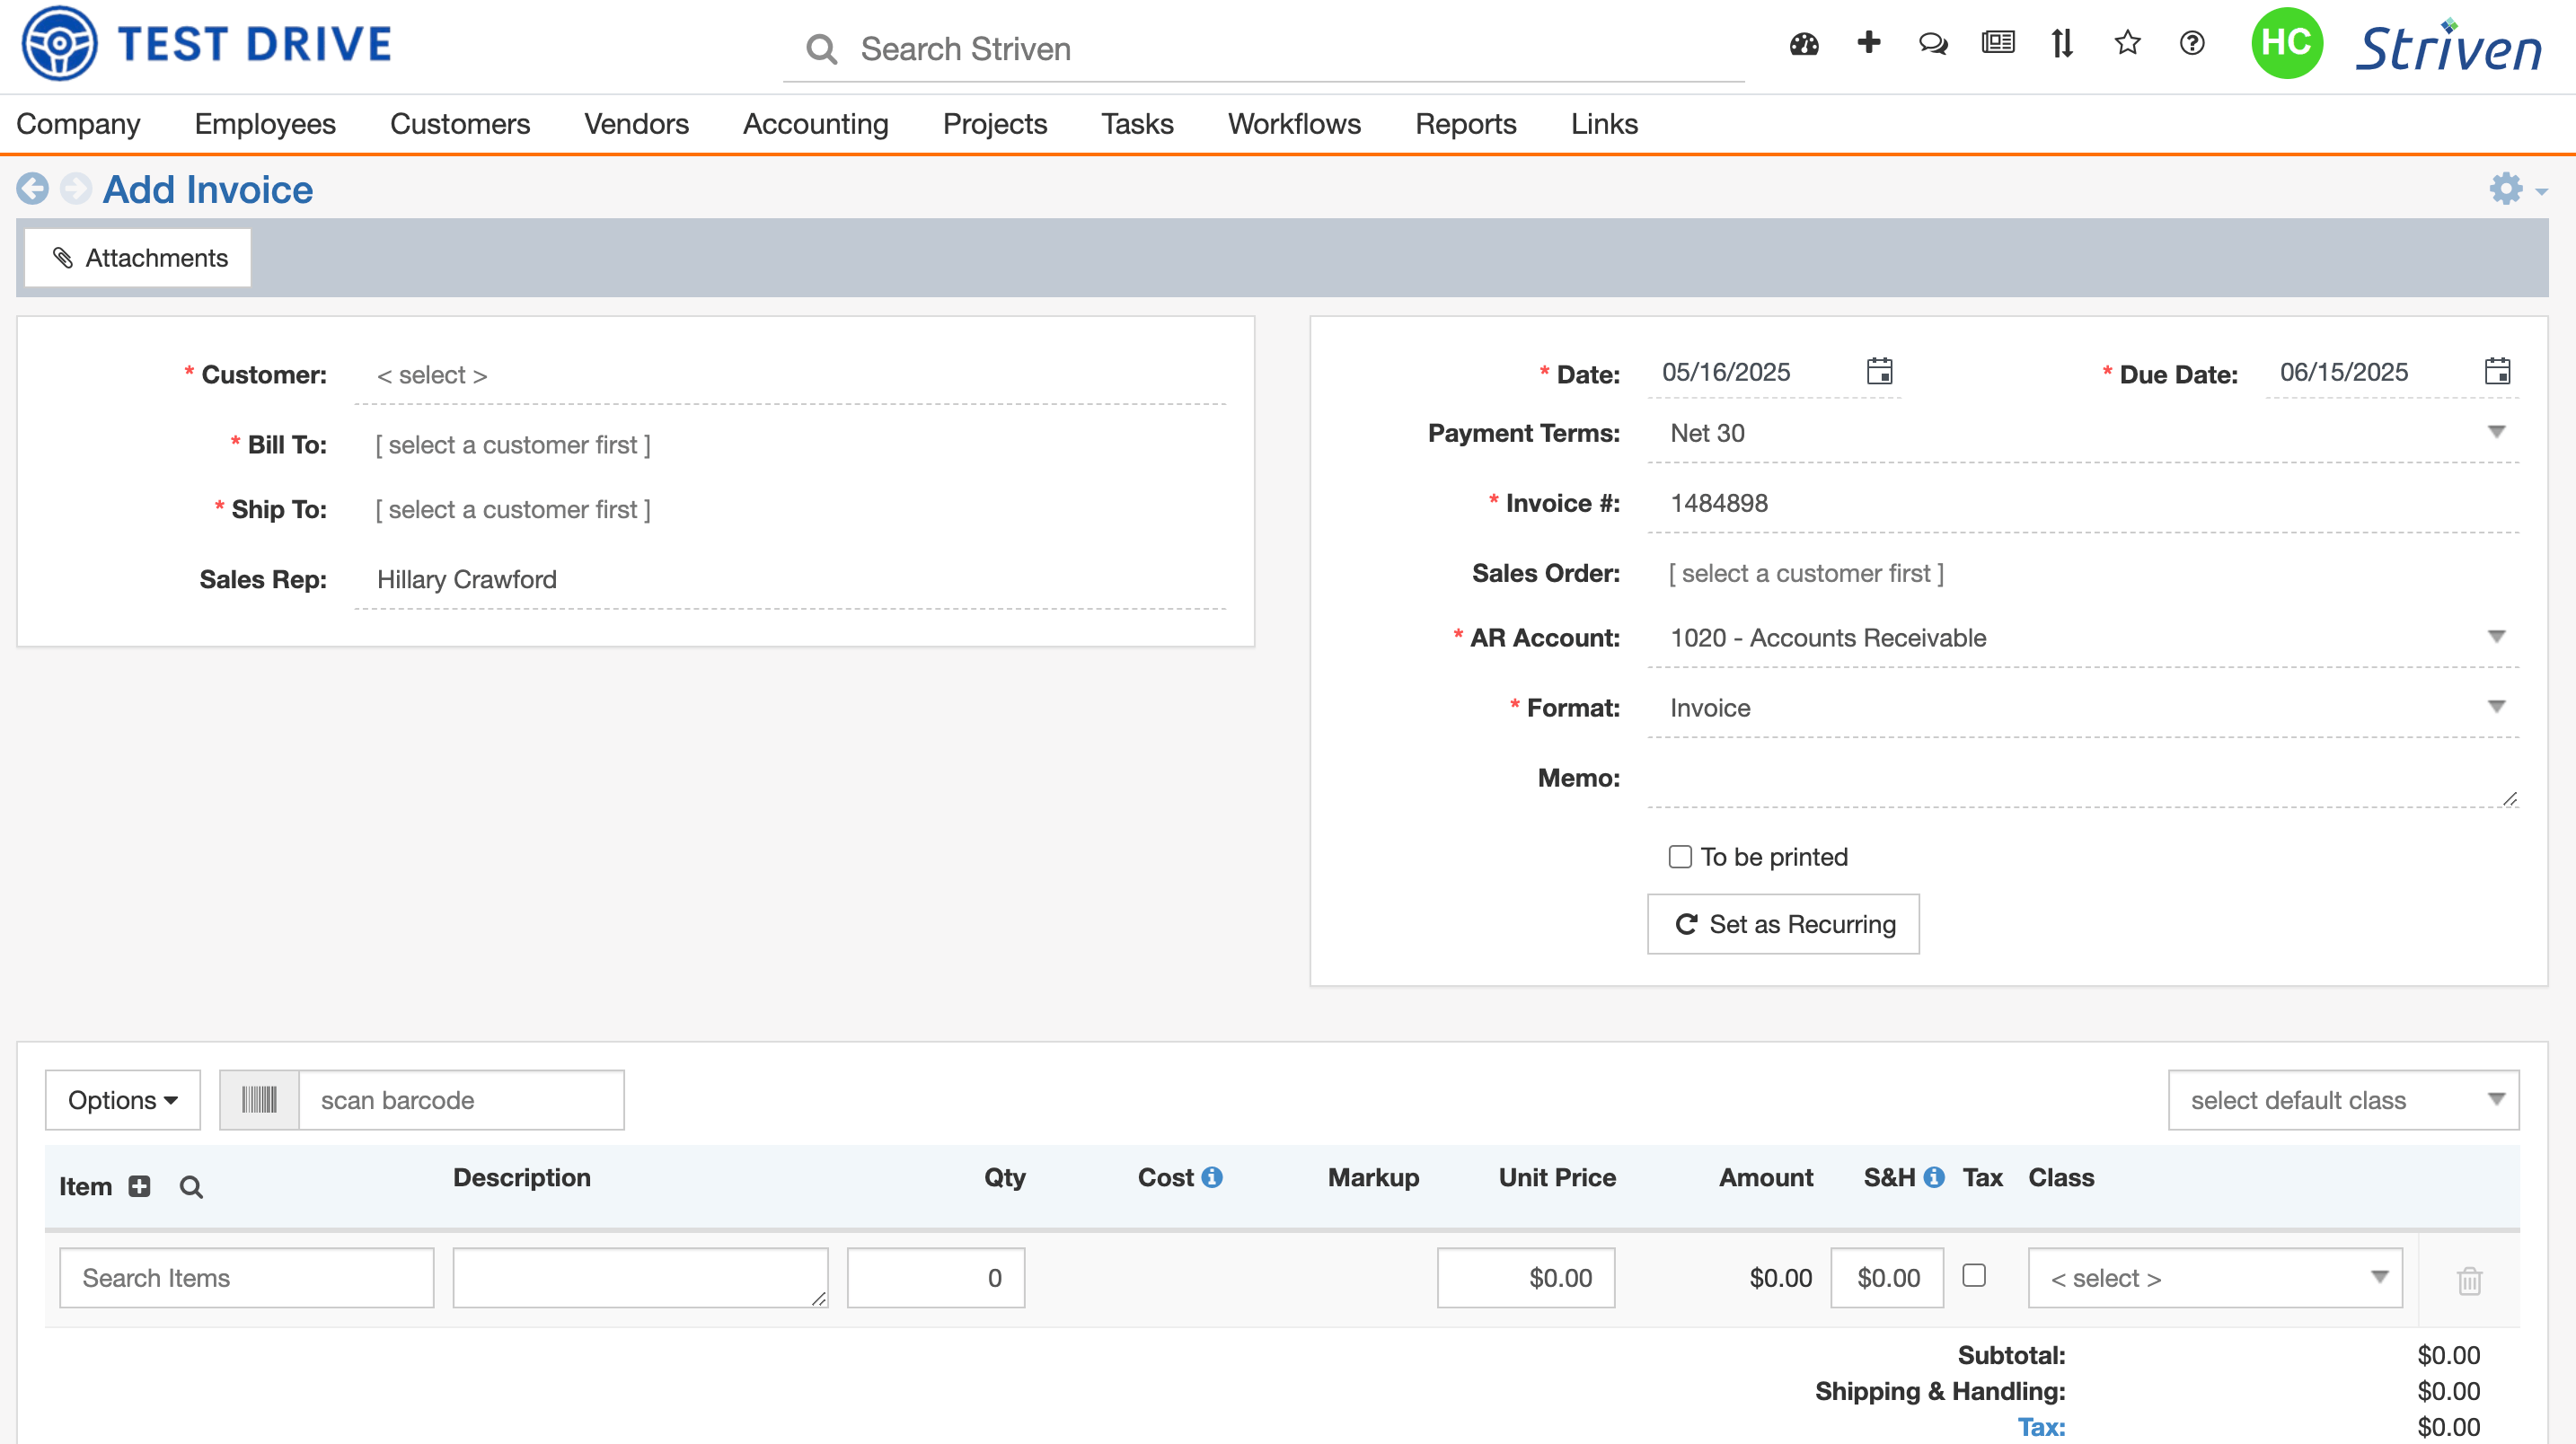Open the Reports menu
This screenshot has height=1444, width=2576.
[x=1465, y=124]
